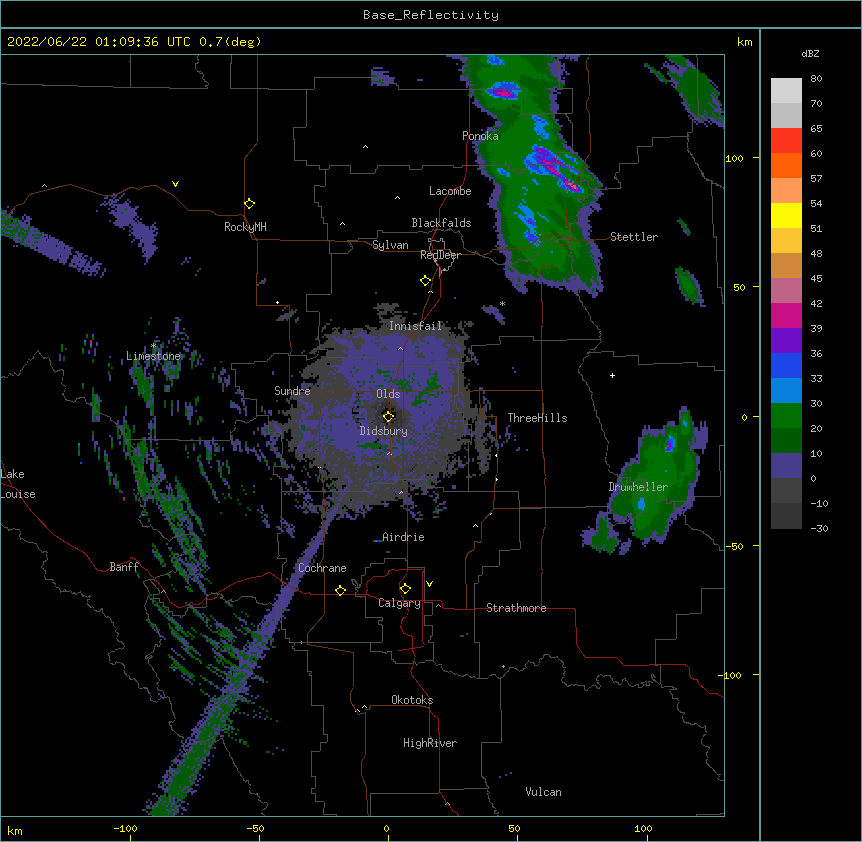
Task: Click the -50 tick on bottom axis
Action: click(x=256, y=828)
